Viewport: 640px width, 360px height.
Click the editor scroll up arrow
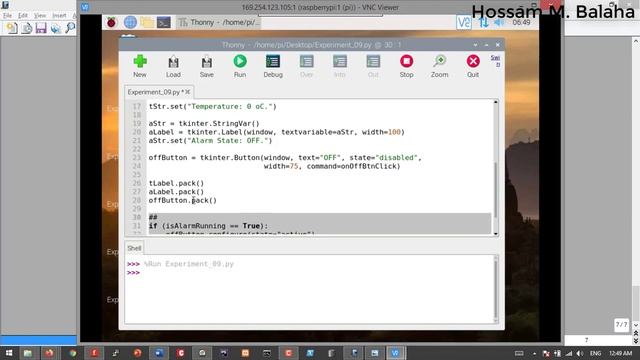point(496,102)
